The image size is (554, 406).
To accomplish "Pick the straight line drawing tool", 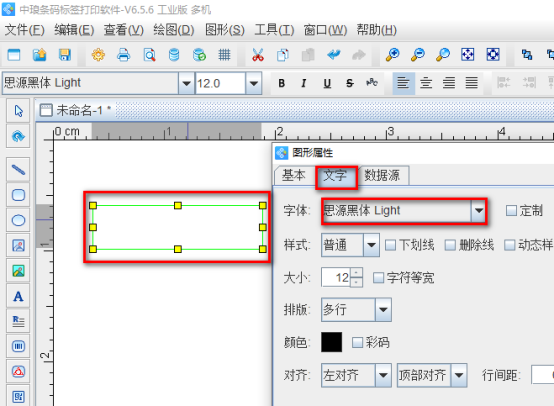I will click(x=18, y=170).
